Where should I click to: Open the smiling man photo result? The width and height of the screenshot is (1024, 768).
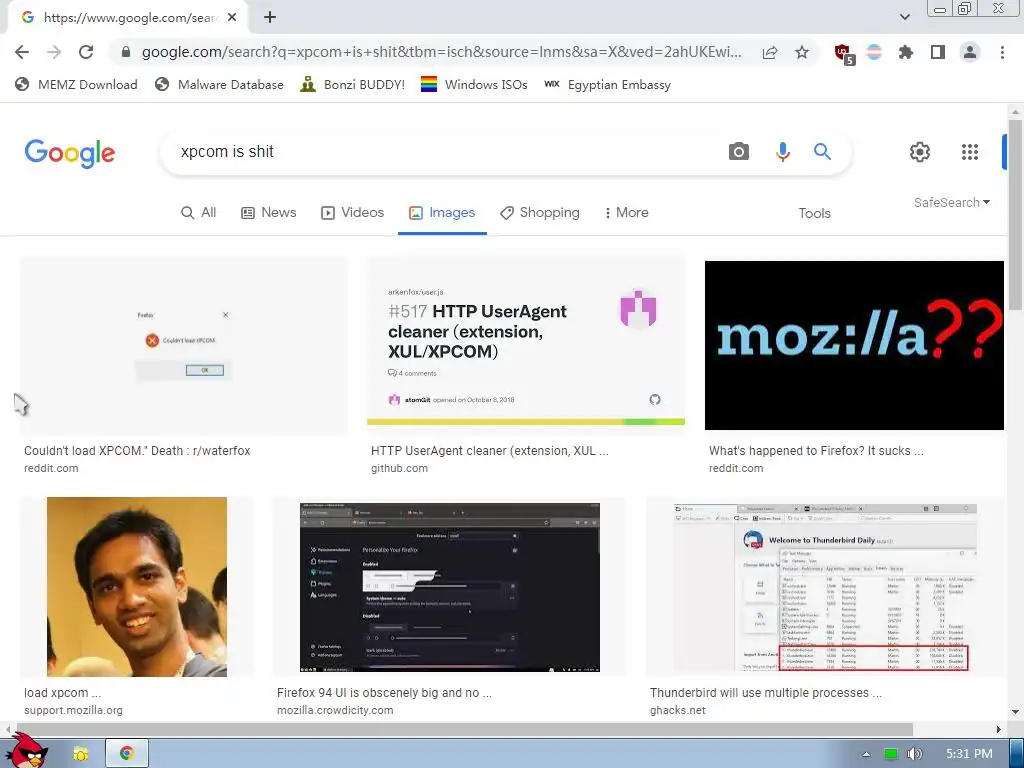coord(137,586)
